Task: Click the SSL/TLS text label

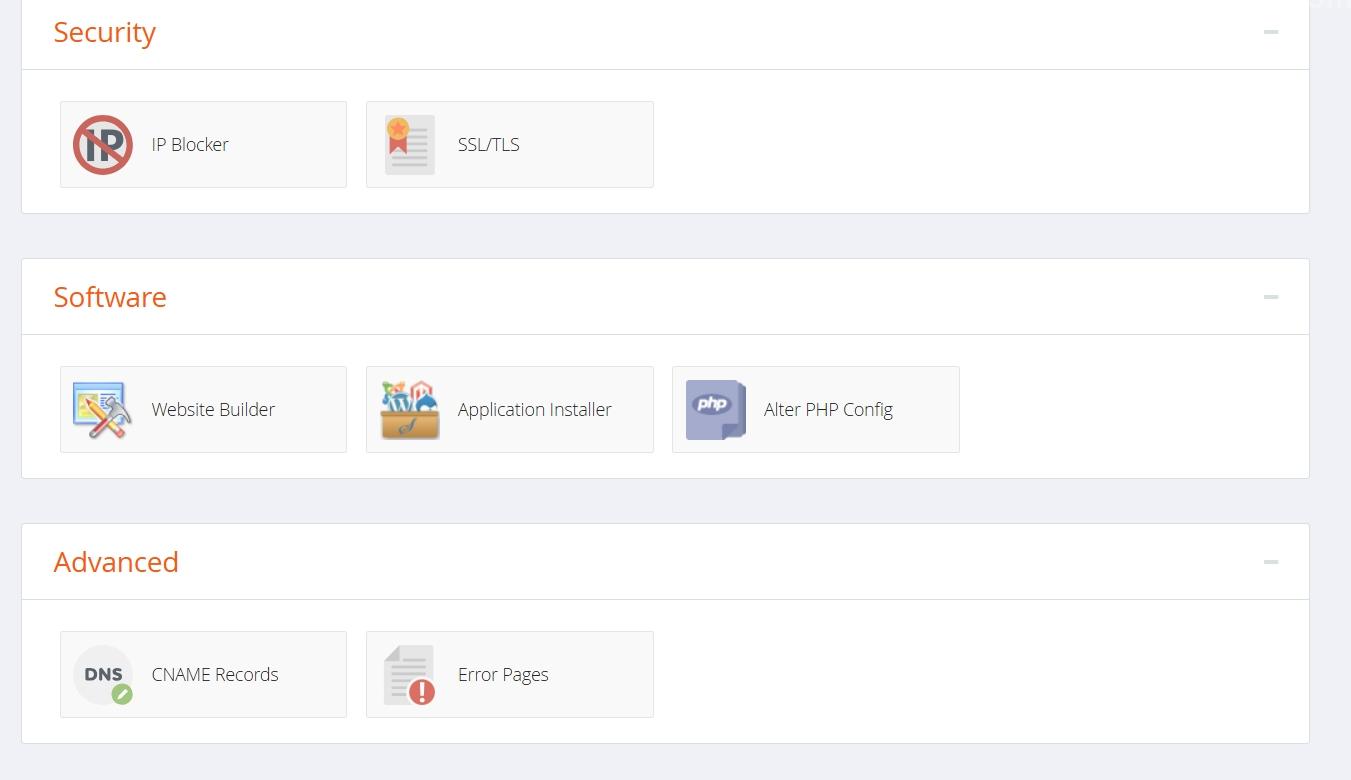Action: [x=489, y=144]
